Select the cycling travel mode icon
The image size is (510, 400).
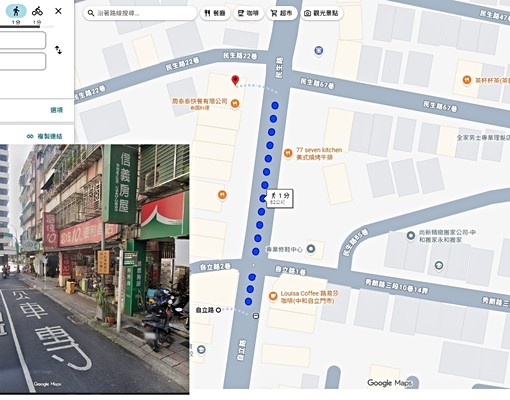click(x=37, y=11)
